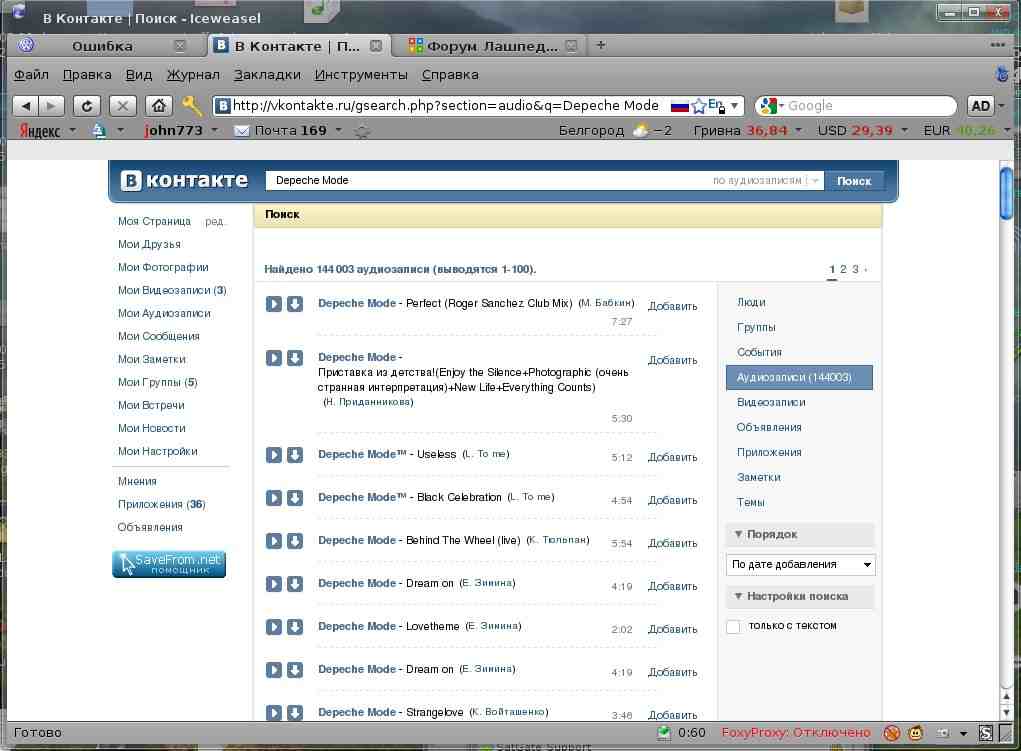The height and width of the screenshot is (751, 1021).
Task: Play Perfect (Roger Sanchez Club Mix) track
Action: [273, 304]
